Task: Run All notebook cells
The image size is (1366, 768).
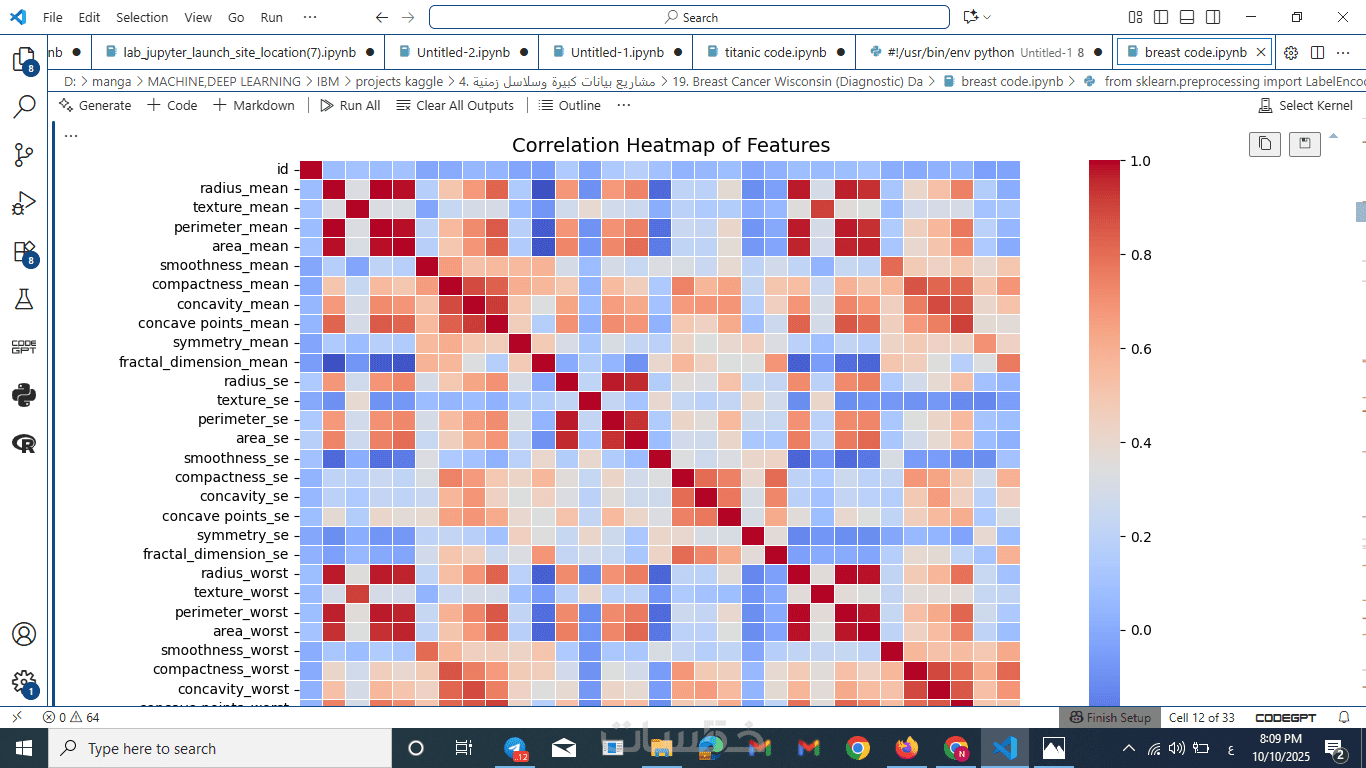Action: 350,105
